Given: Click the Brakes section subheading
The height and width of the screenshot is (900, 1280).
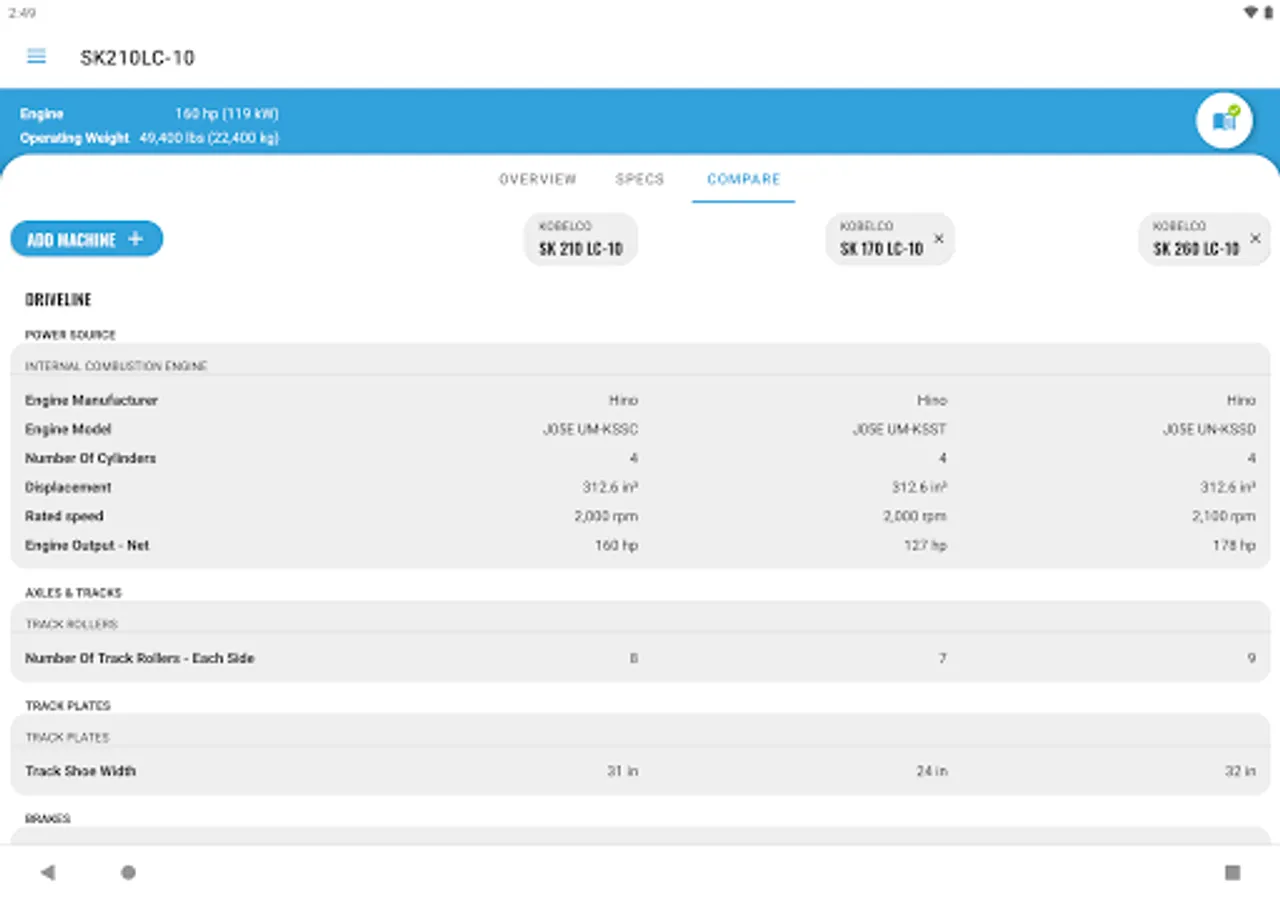Looking at the screenshot, I should tap(47, 819).
